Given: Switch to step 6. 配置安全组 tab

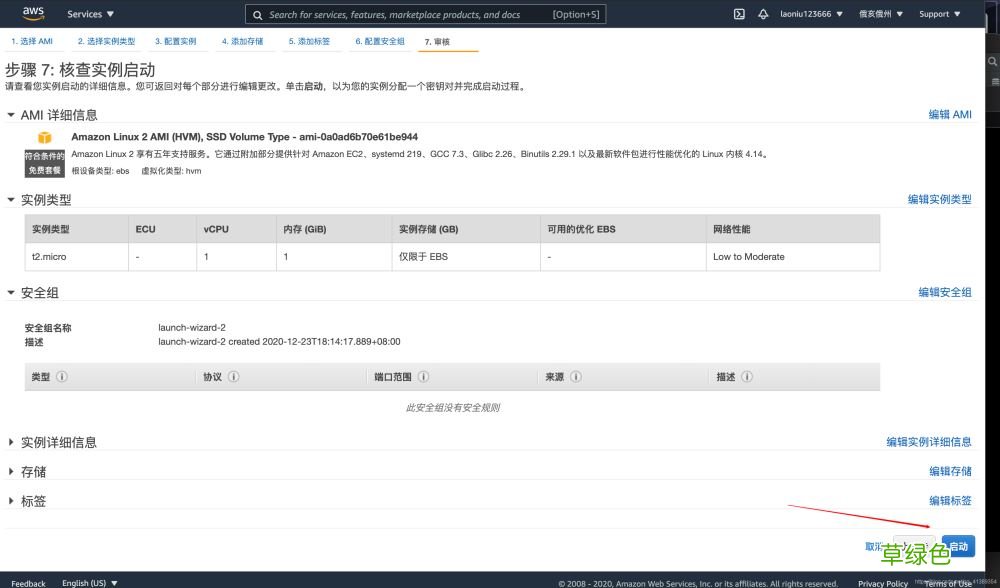Looking at the screenshot, I should tap(380, 41).
